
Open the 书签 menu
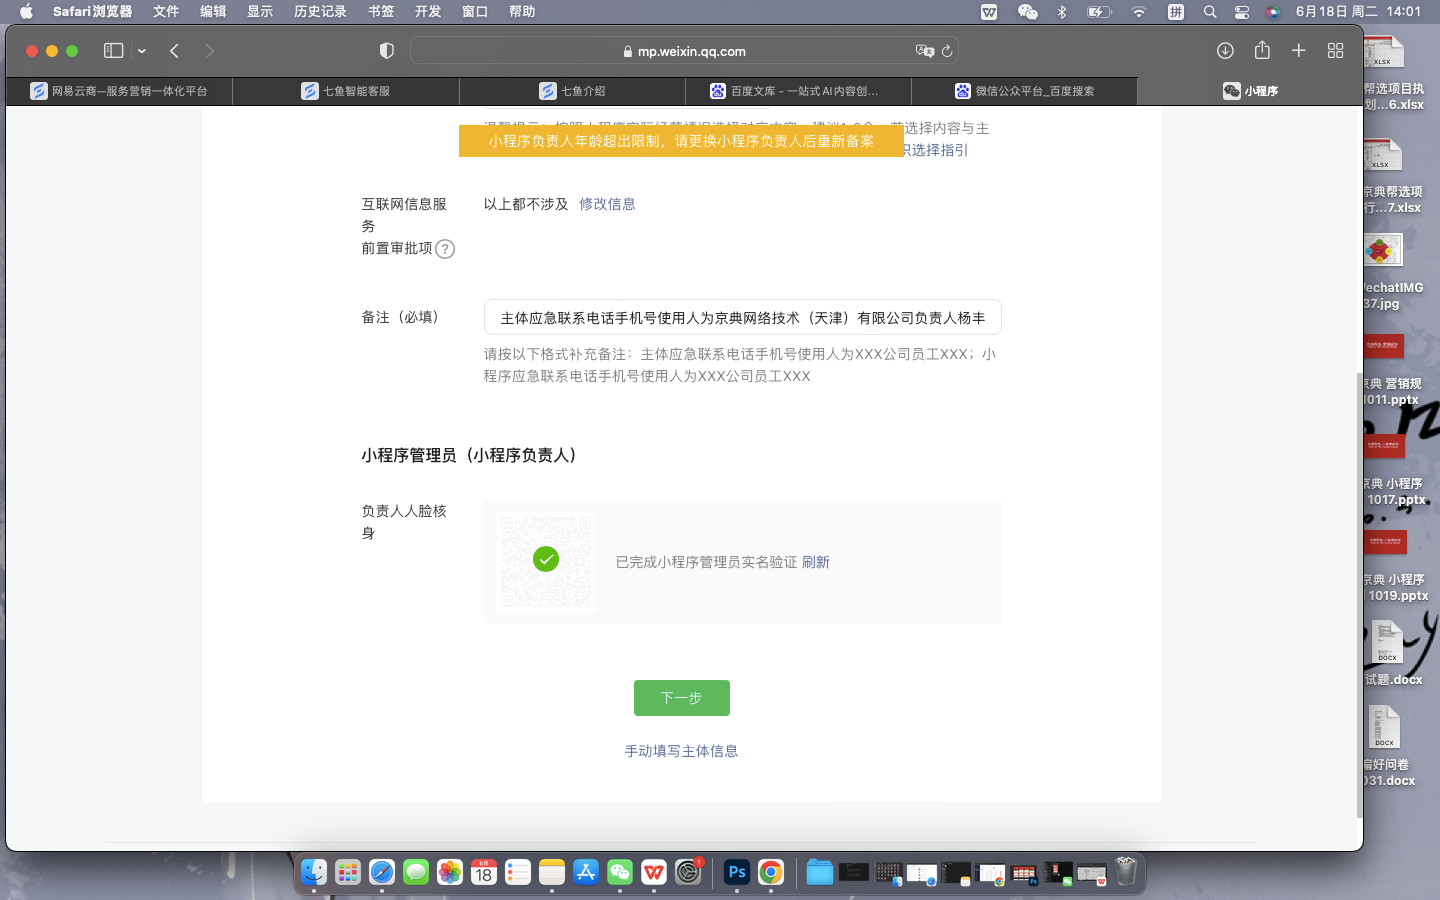[381, 12]
